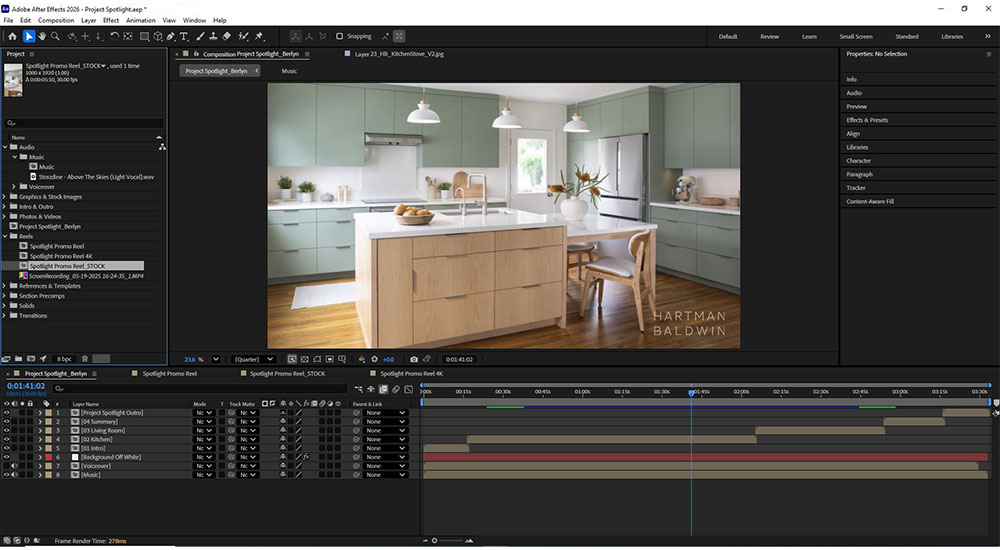Hide the 02 Kitchen layer
Image resolution: width=1000 pixels, height=550 pixels.
(x=7, y=440)
